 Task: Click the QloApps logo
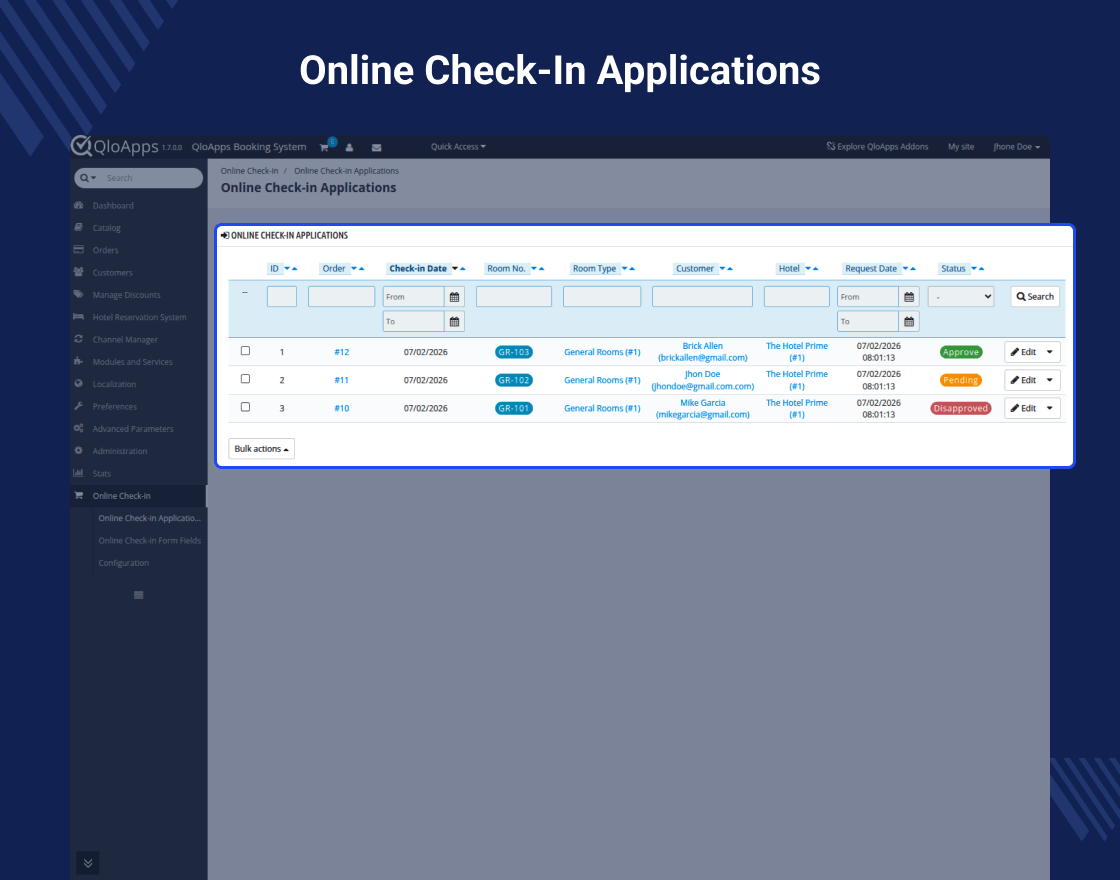click(115, 146)
